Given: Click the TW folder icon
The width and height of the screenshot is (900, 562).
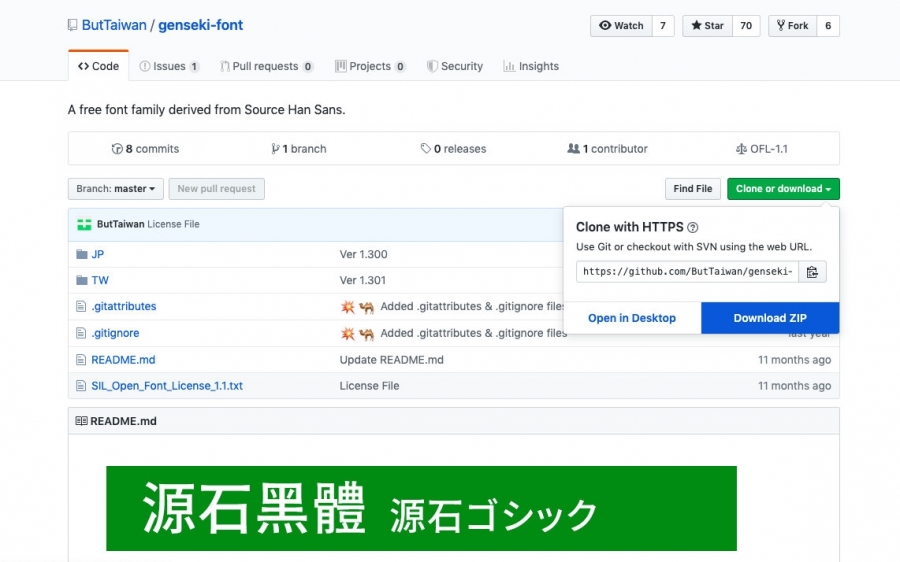Looking at the screenshot, I should [82, 280].
